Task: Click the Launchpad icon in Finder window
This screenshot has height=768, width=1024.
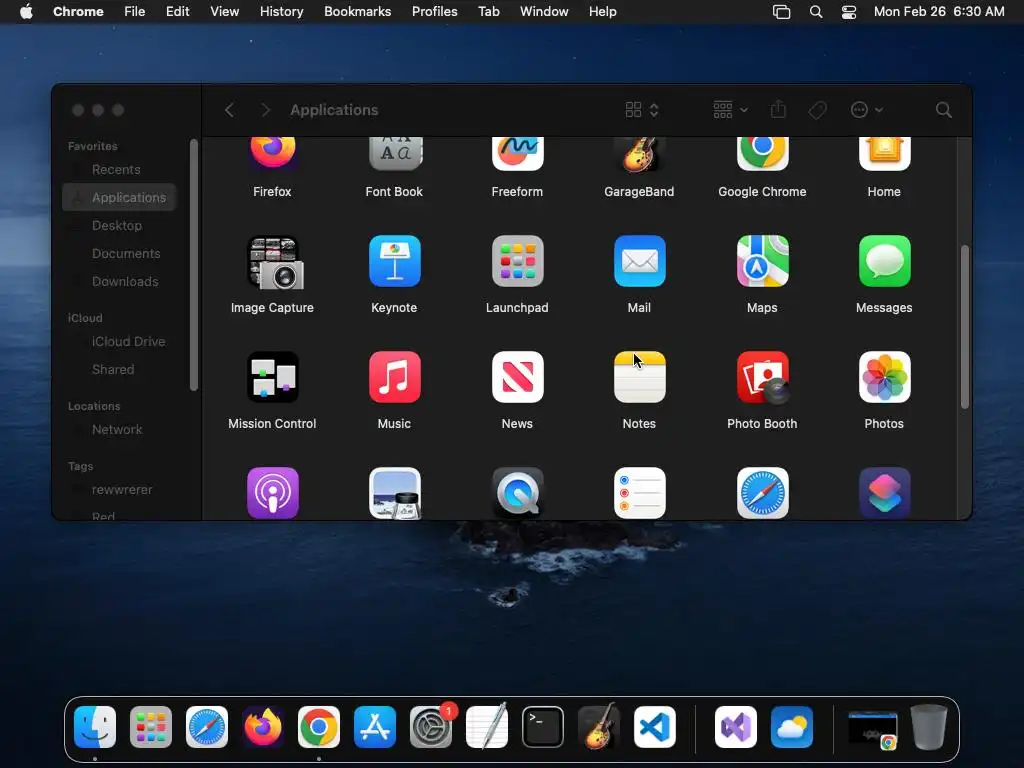Action: tap(517, 261)
